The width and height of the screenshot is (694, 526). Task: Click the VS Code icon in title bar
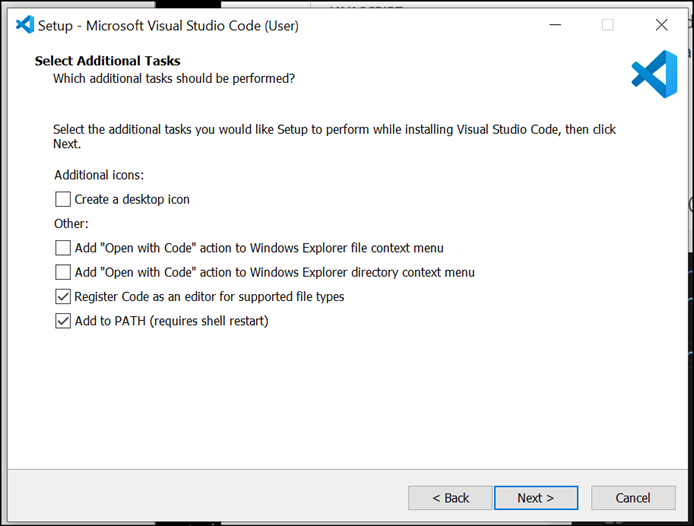[x=25, y=24]
